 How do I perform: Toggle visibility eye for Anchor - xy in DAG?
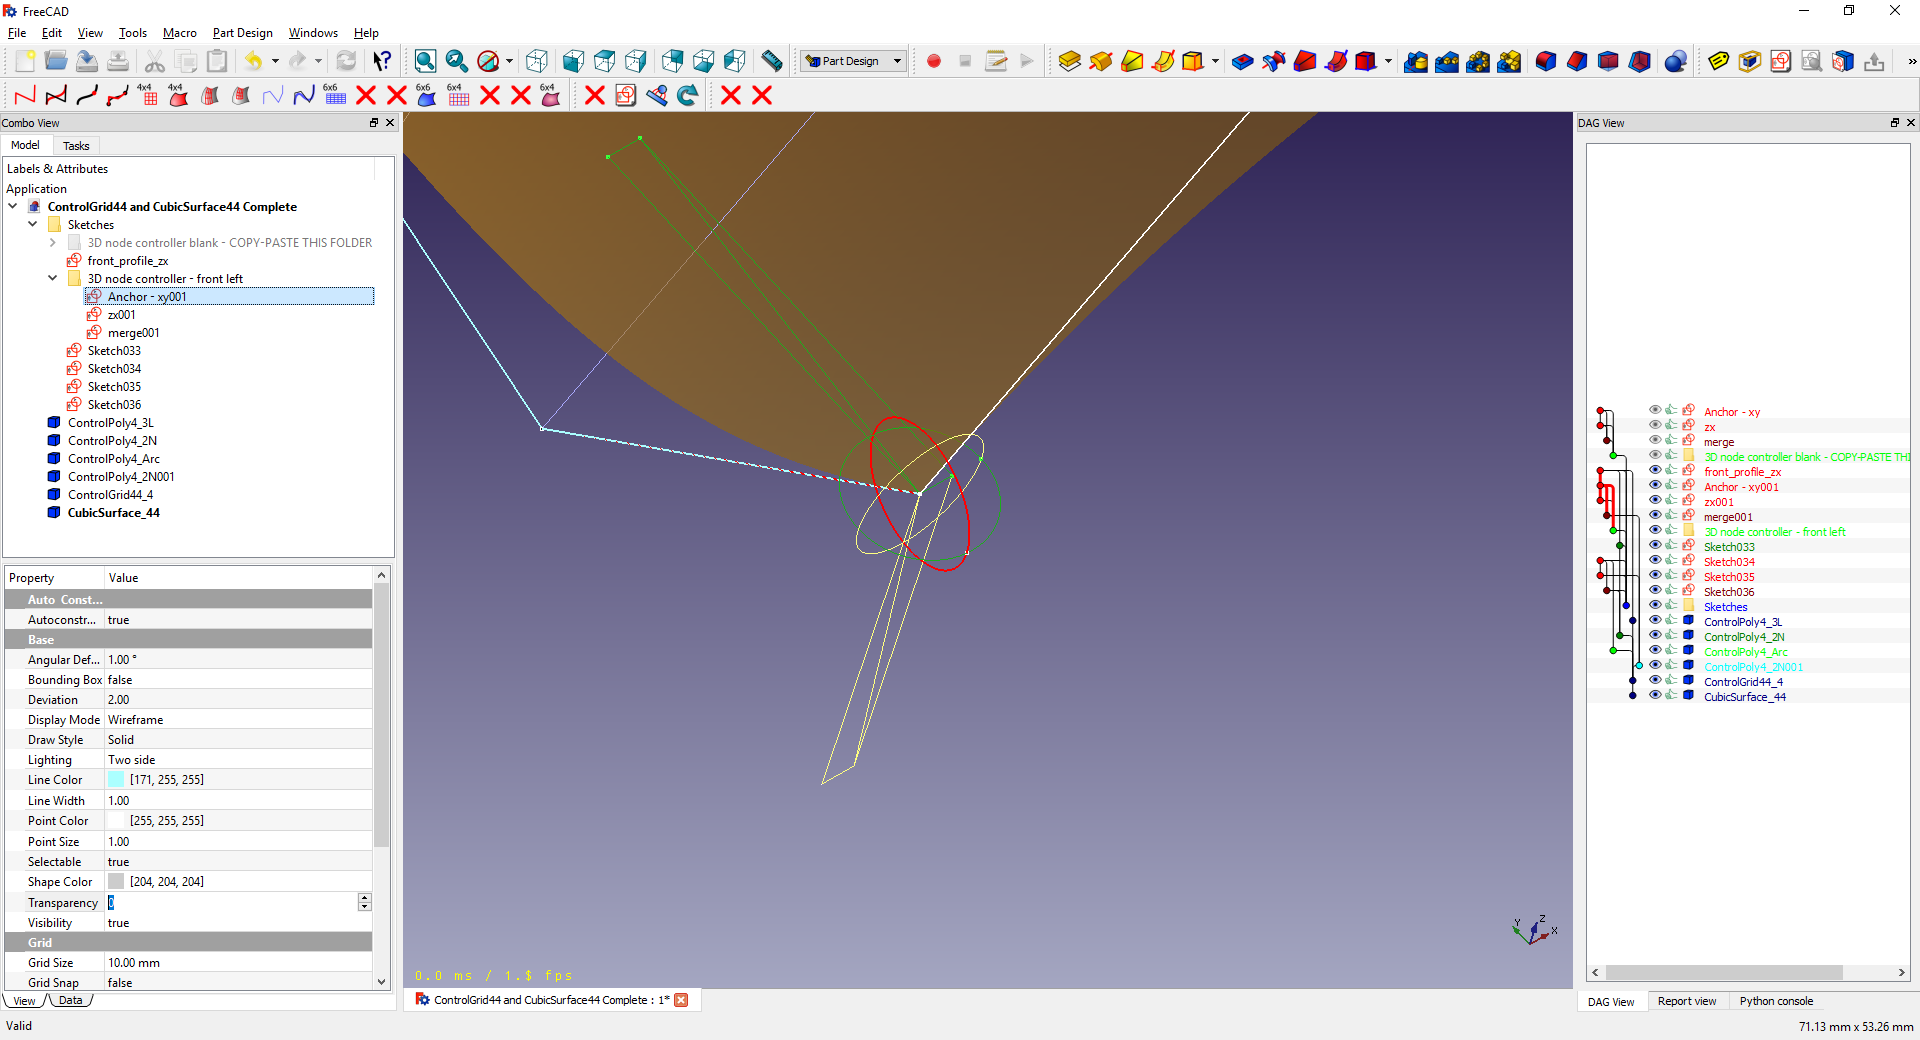pyautogui.click(x=1655, y=410)
